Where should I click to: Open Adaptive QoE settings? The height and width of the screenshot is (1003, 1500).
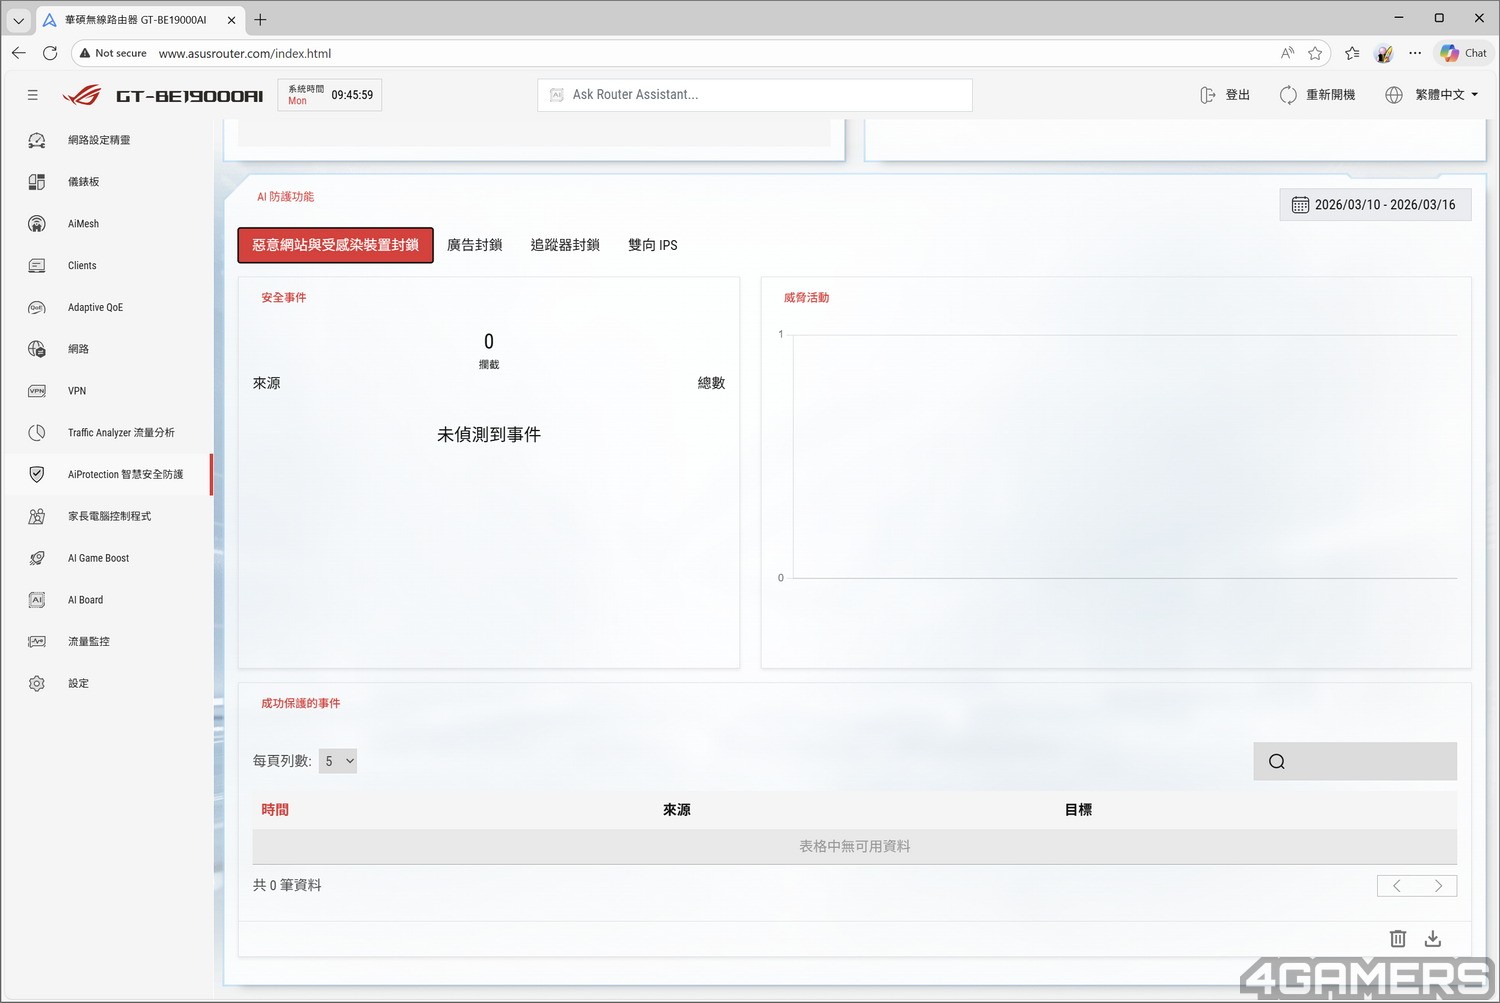pos(95,308)
